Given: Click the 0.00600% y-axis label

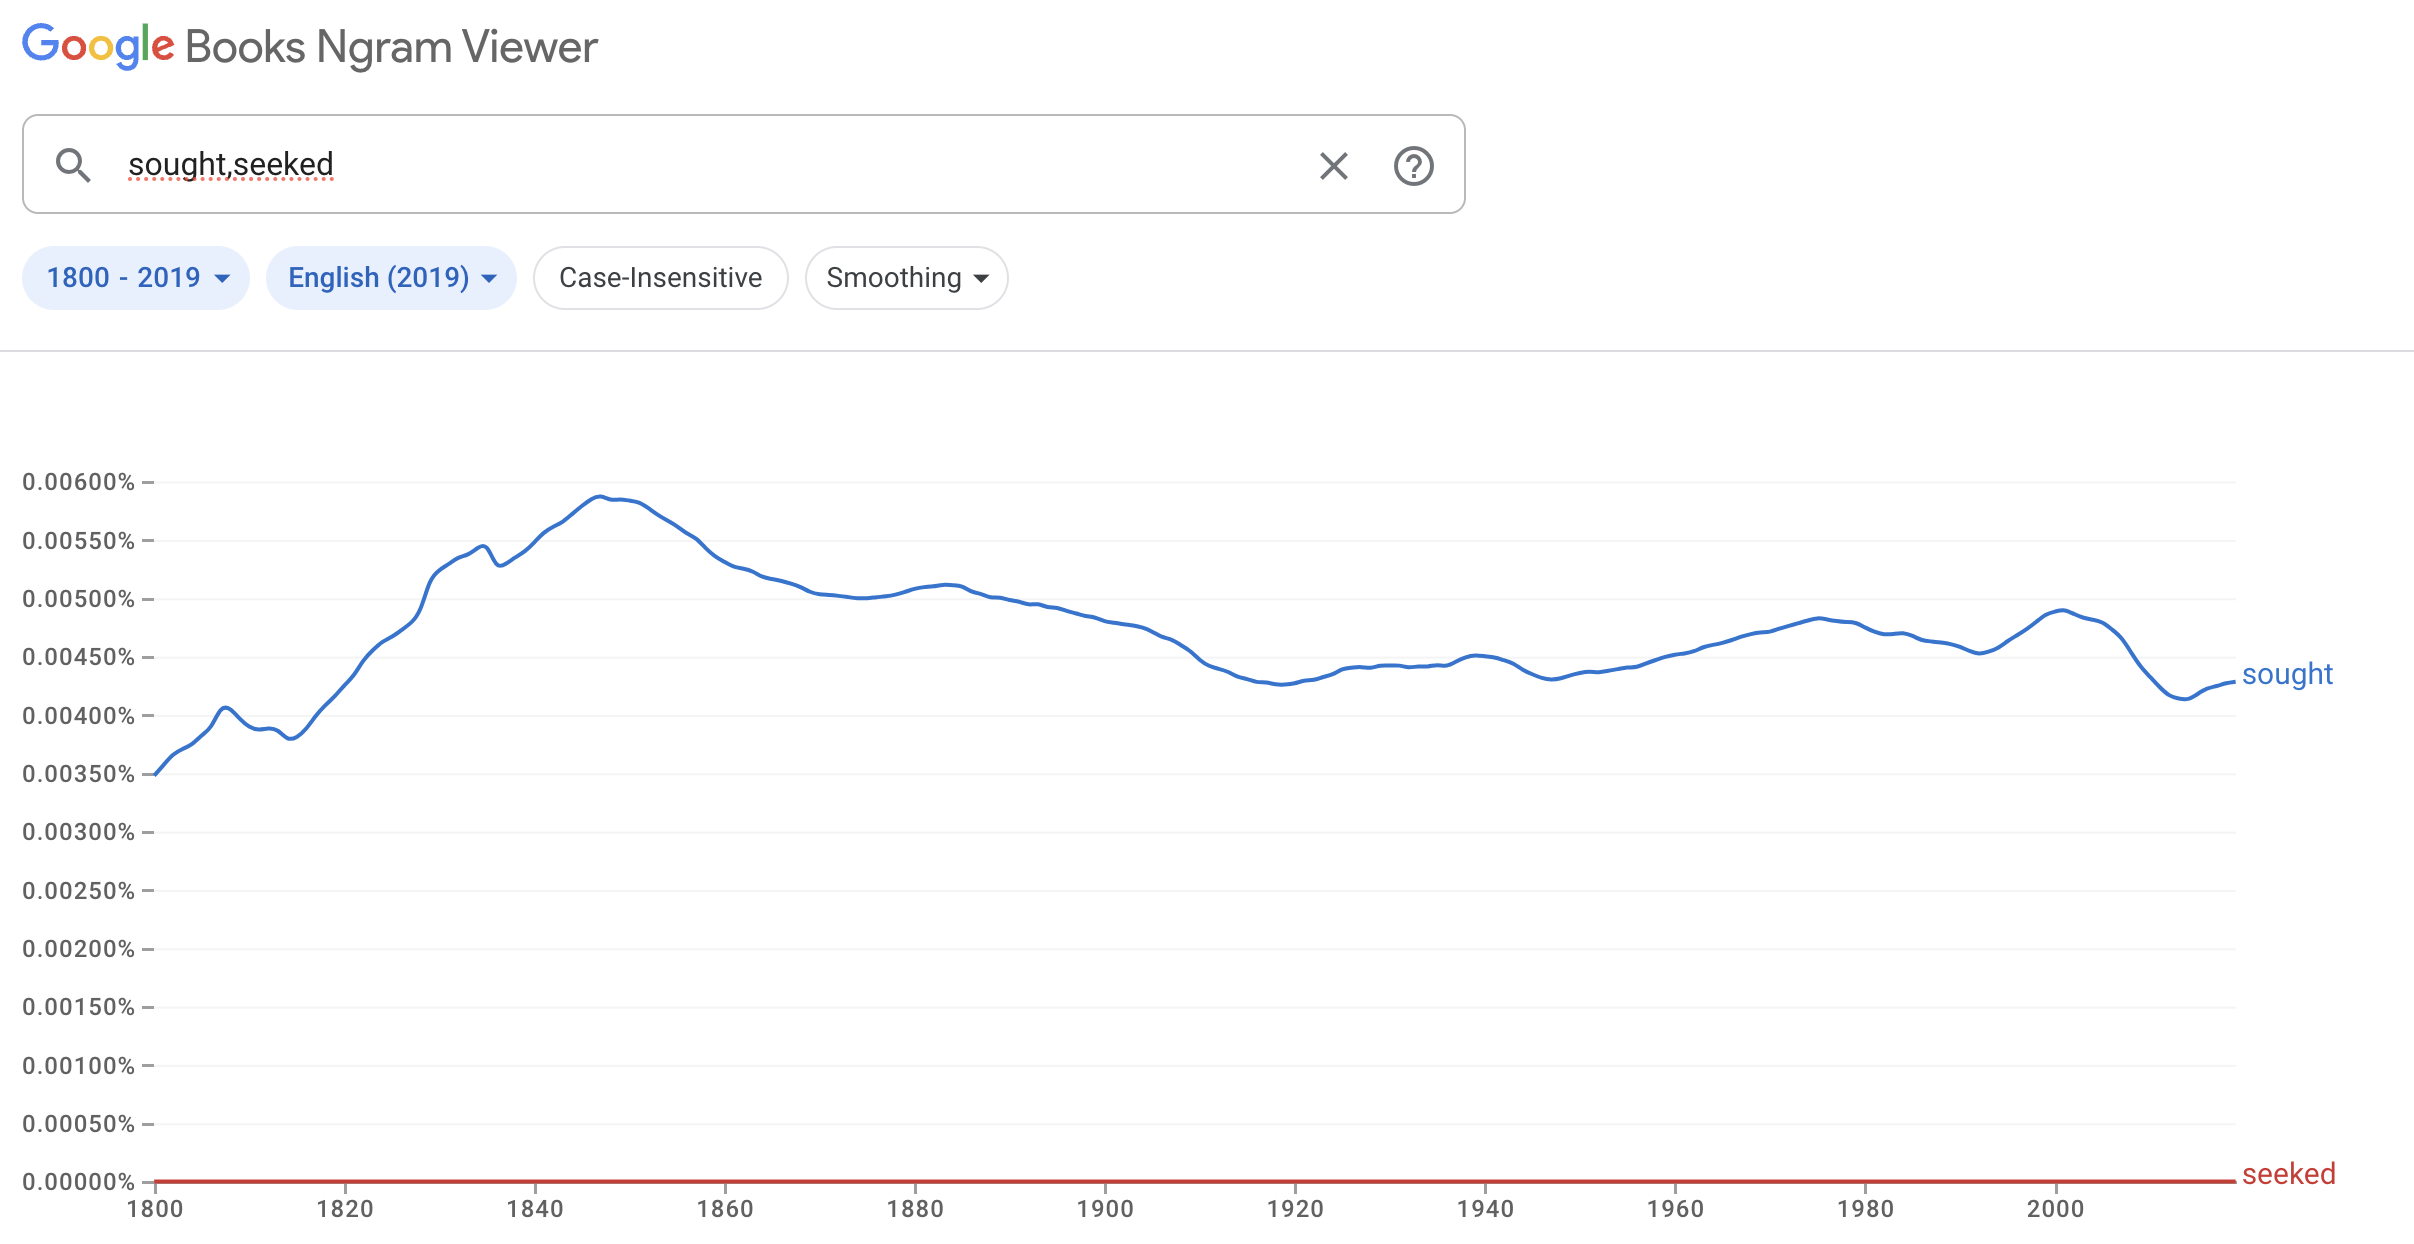Looking at the screenshot, I should pyautogui.click(x=78, y=482).
